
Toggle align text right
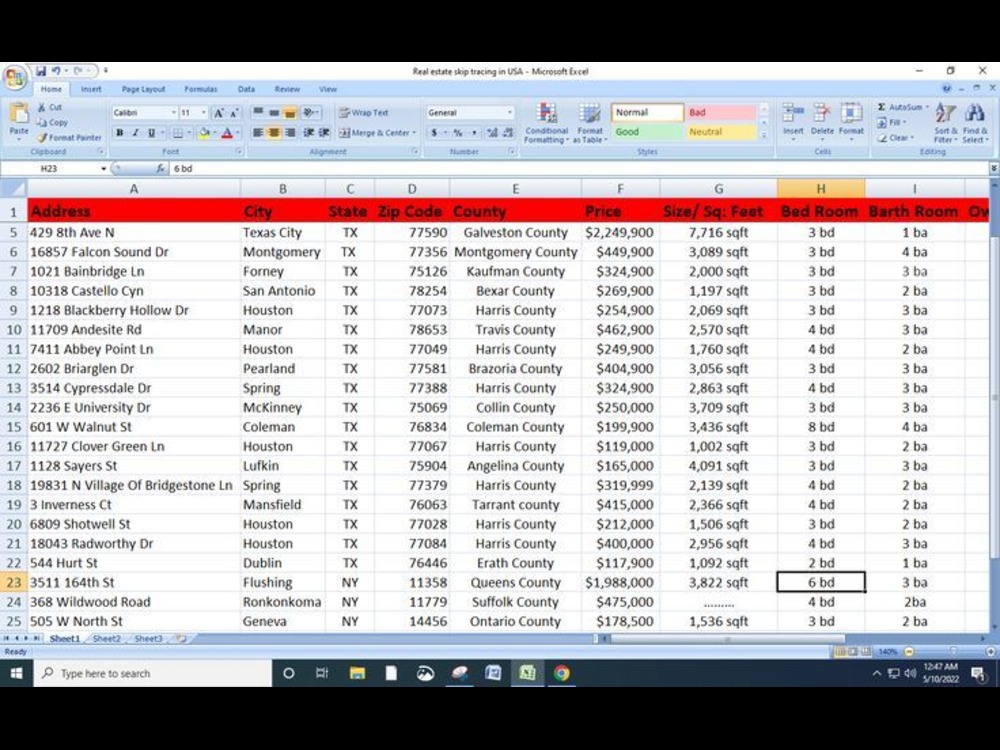click(x=290, y=133)
